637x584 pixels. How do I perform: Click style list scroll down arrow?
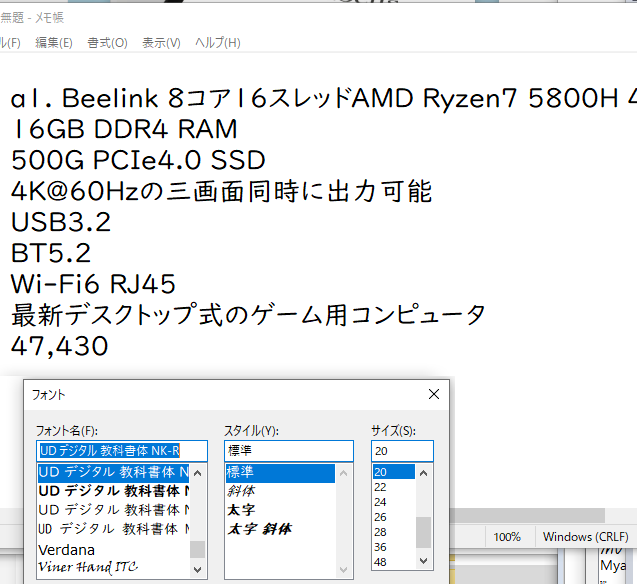click(343, 569)
